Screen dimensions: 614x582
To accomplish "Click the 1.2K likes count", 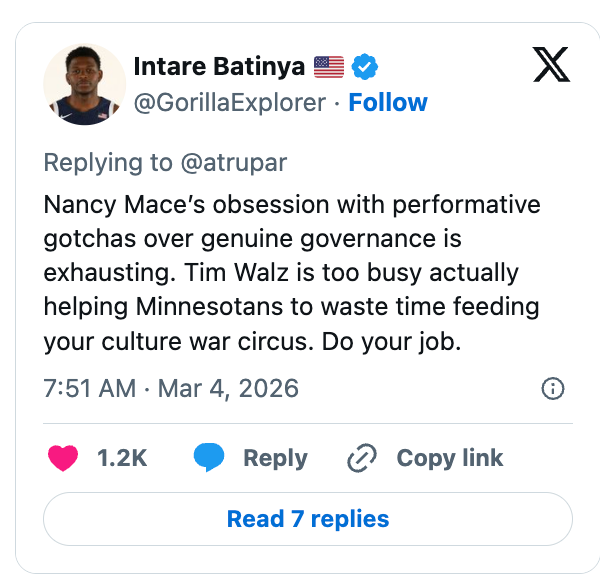I will tap(121, 459).
